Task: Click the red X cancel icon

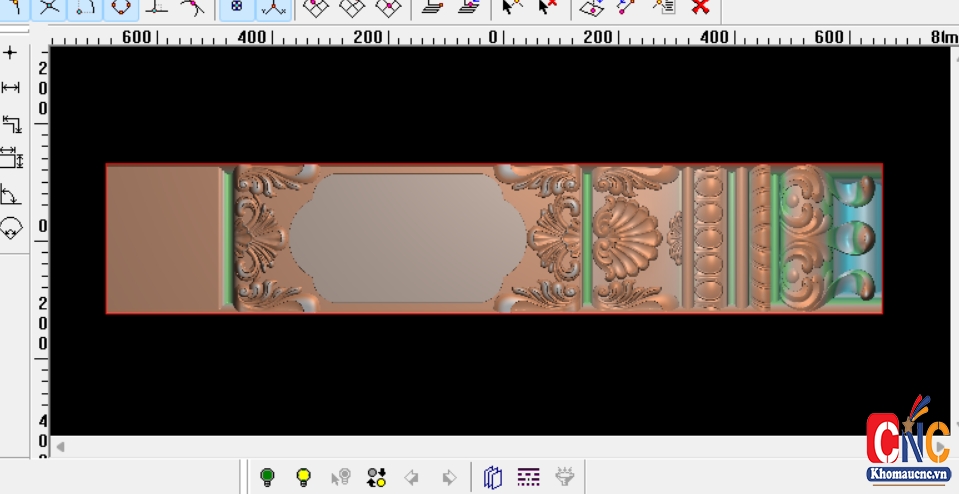Action: click(x=700, y=7)
